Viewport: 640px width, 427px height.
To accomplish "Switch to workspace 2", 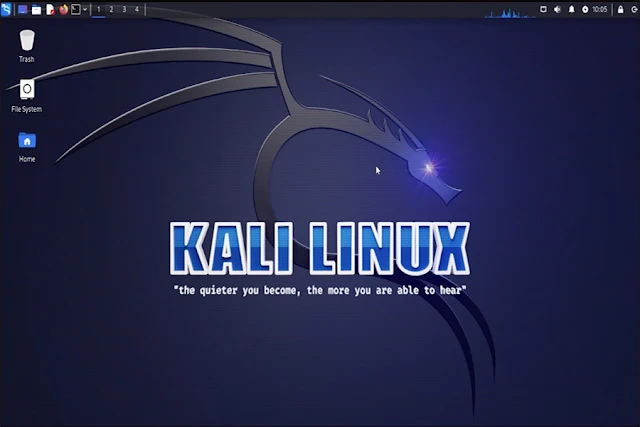I will pos(111,9).
